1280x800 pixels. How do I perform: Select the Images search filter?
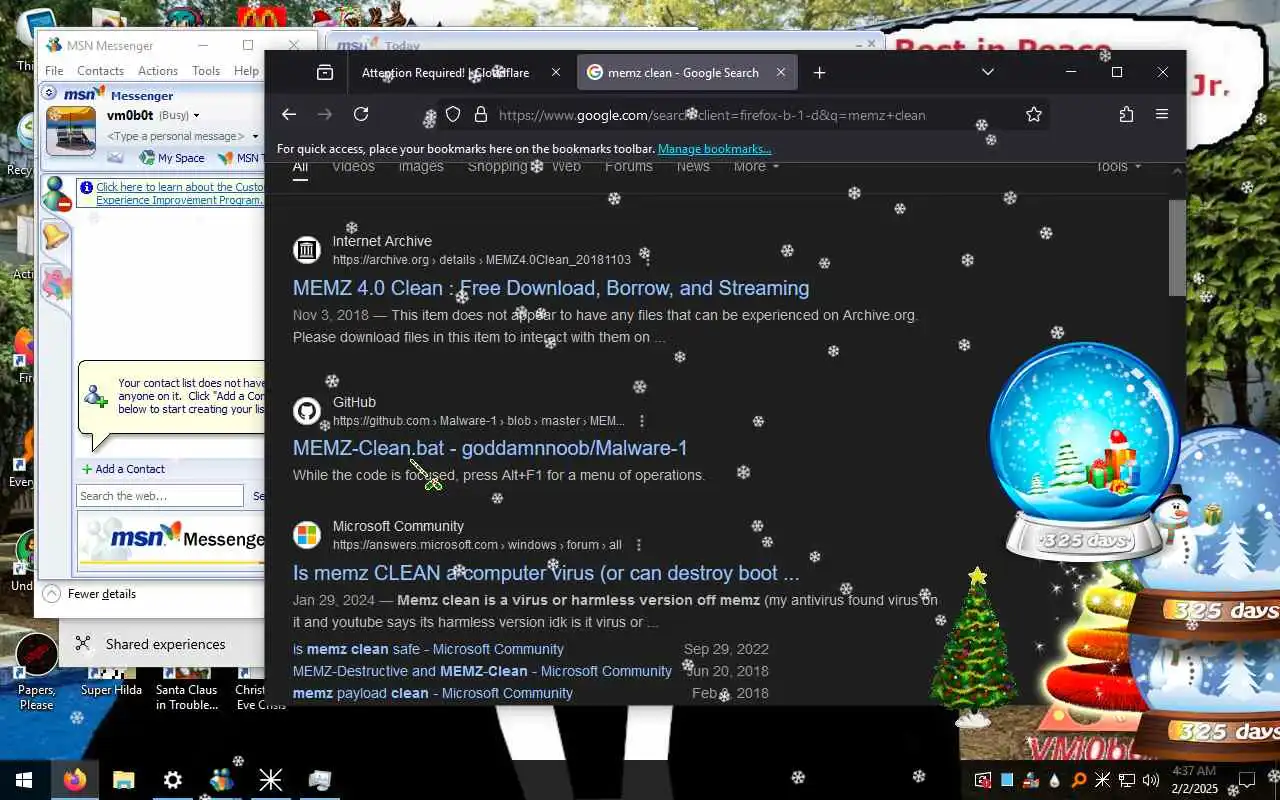pyautogui.click(x=421, y=167)
